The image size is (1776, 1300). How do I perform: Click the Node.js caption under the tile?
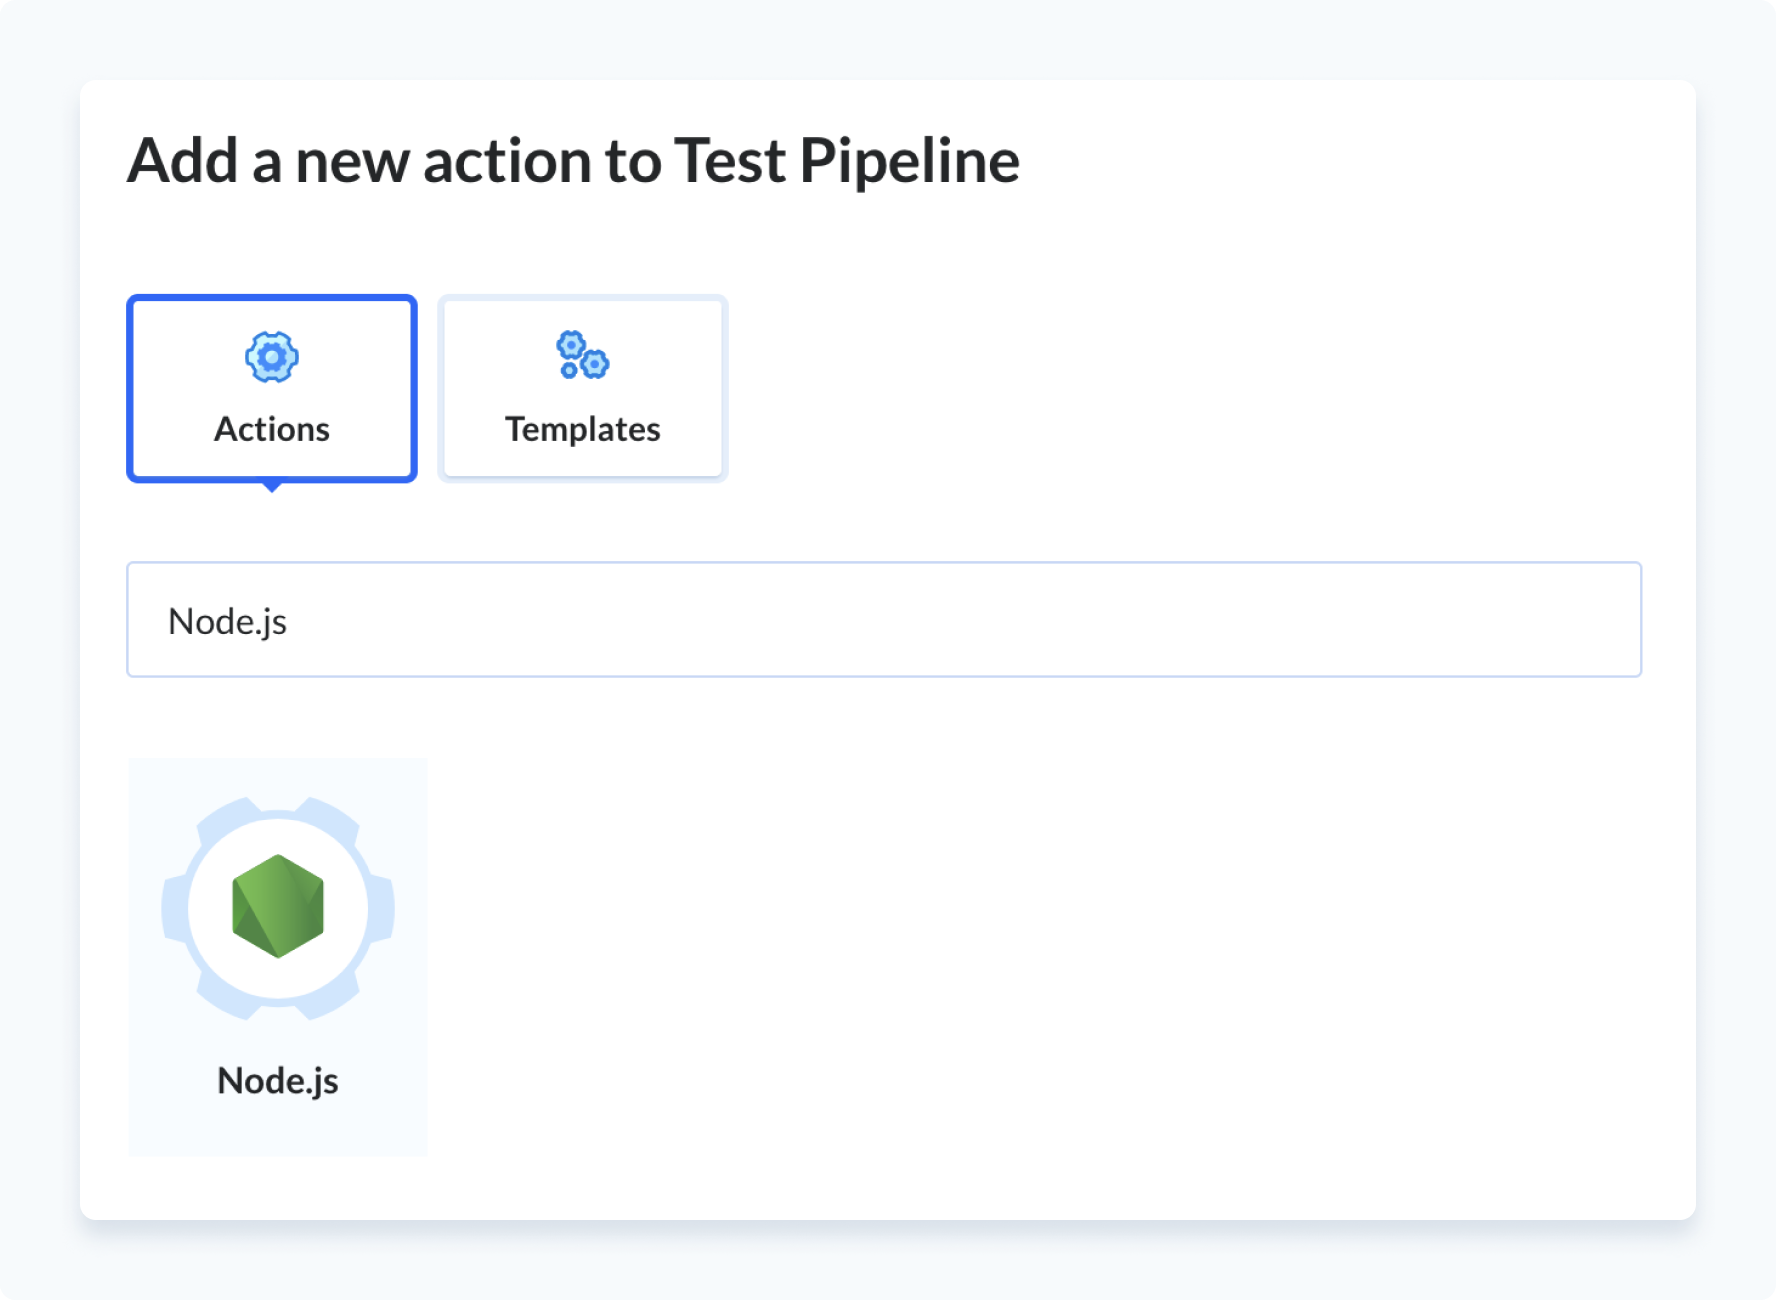278,1081
